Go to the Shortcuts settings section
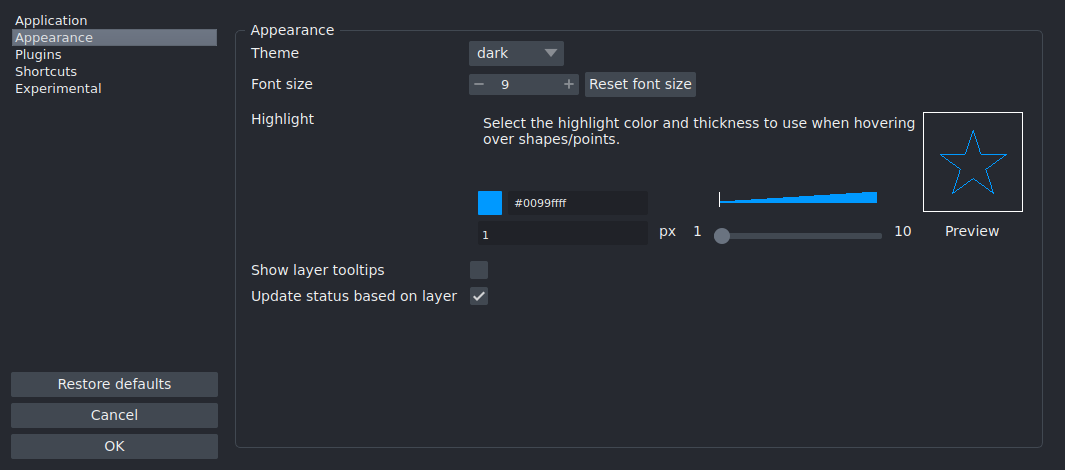 click(x=46, y=72)
